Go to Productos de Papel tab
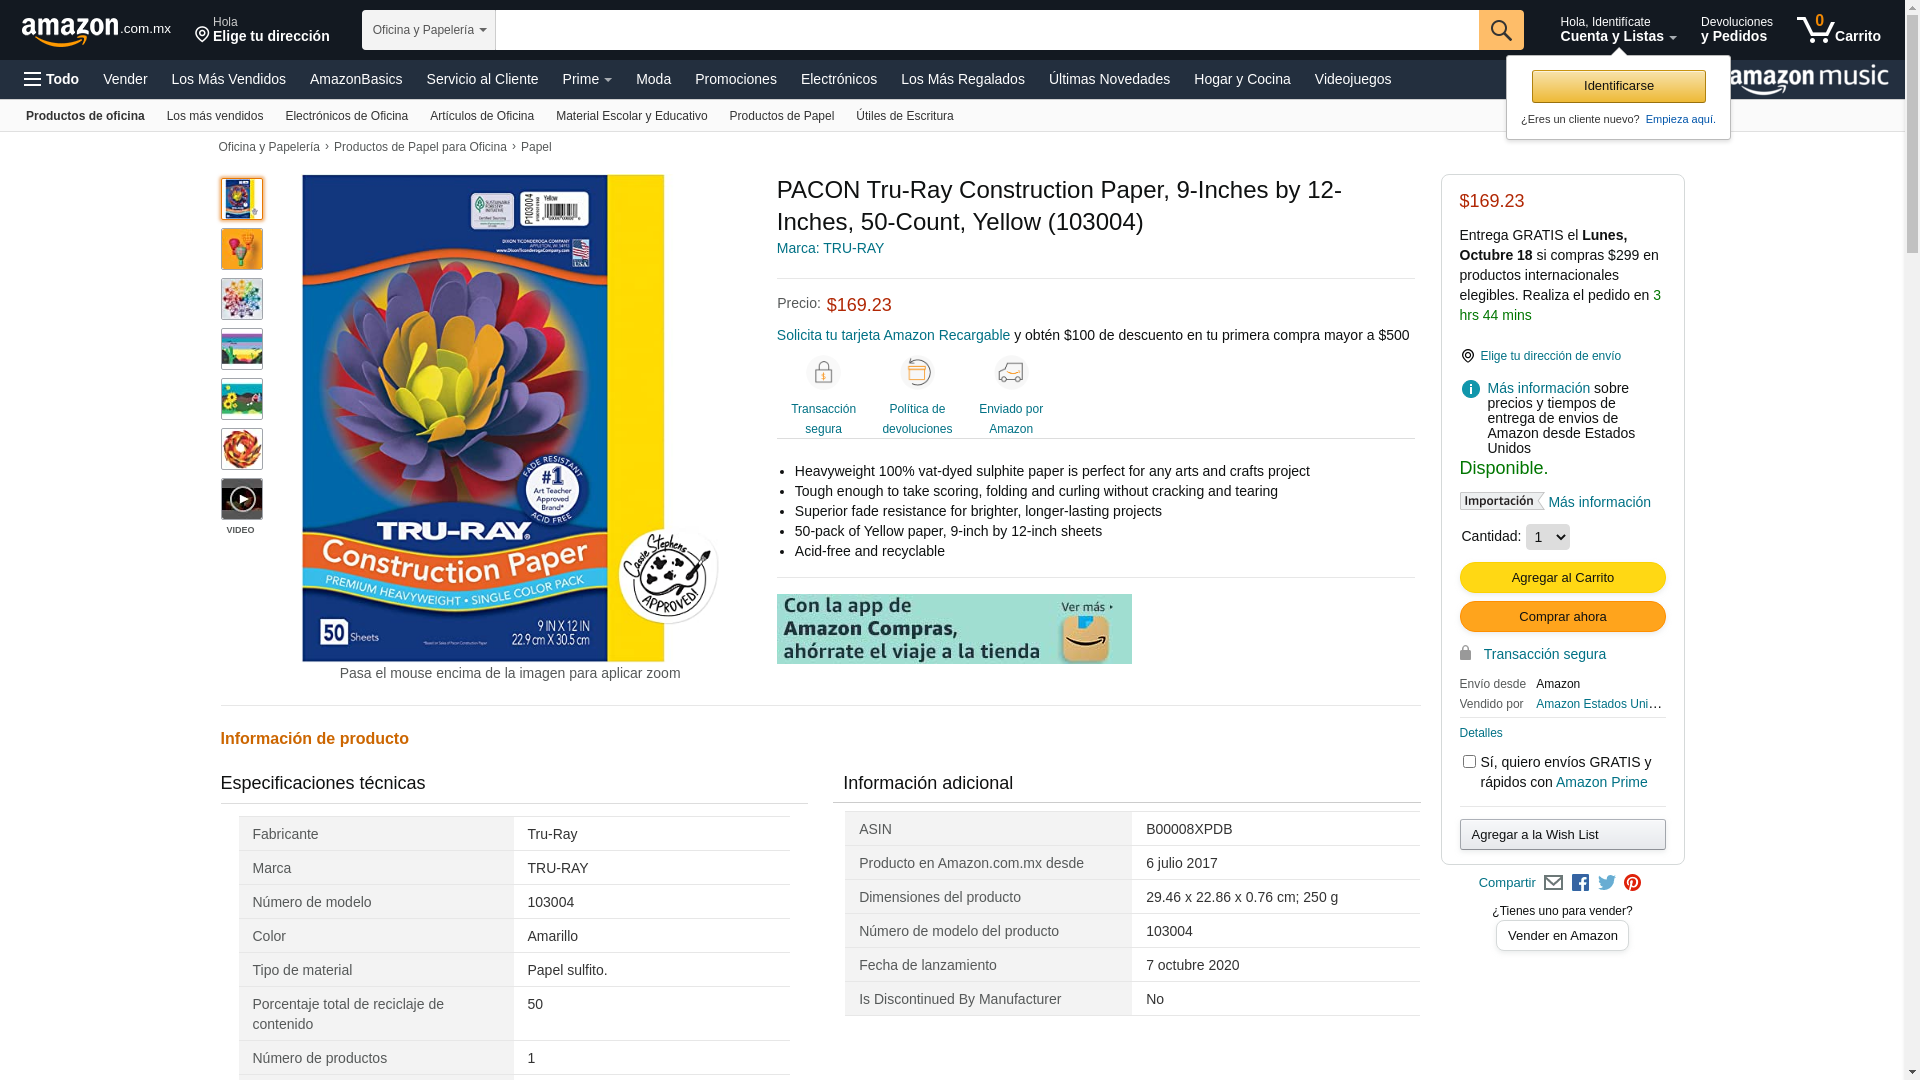The height and width of the screenshot is (1080, 1920). (x=781, y=116)
